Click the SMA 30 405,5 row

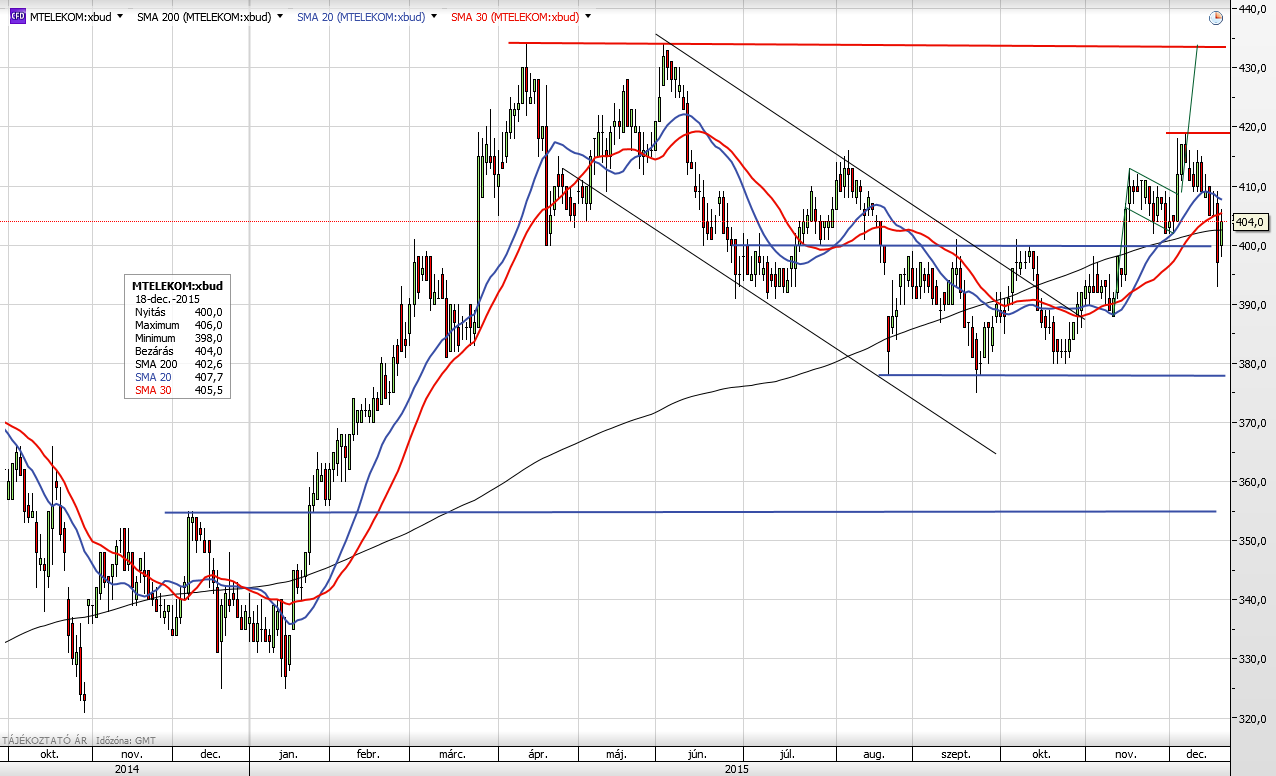click(x=178, y=390)
